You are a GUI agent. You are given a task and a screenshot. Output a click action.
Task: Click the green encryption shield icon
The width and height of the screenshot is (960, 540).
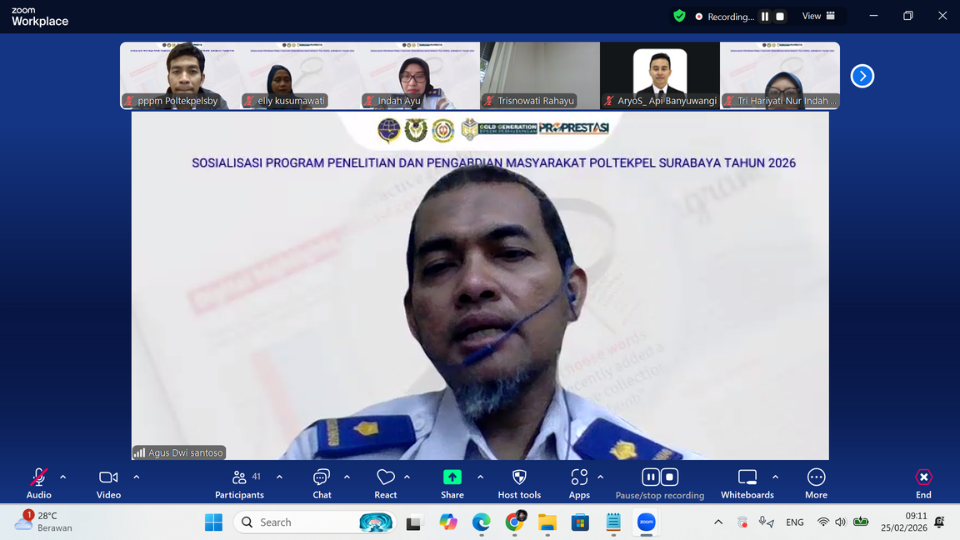point(679,16)
